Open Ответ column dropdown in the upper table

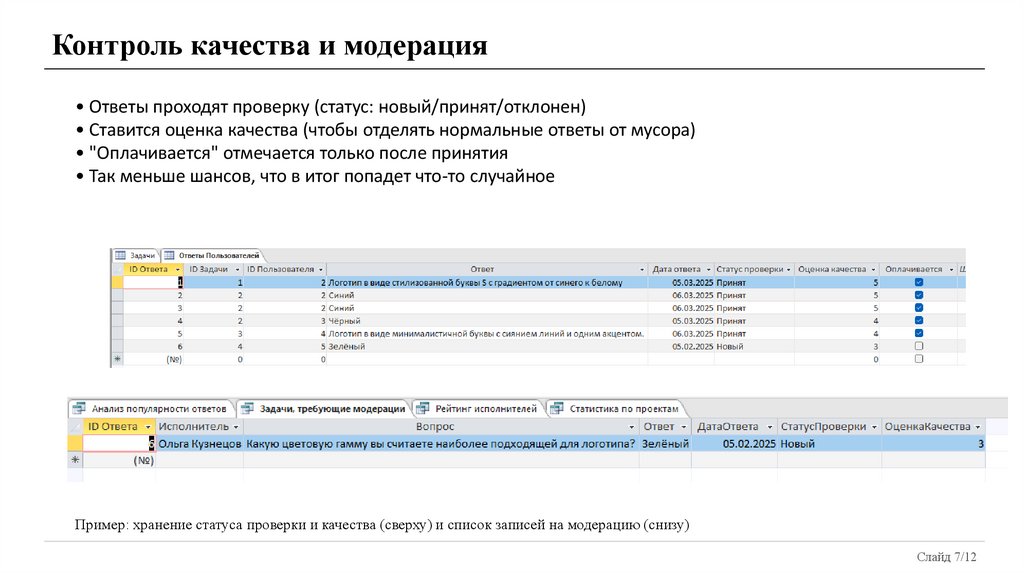[641, 270]
